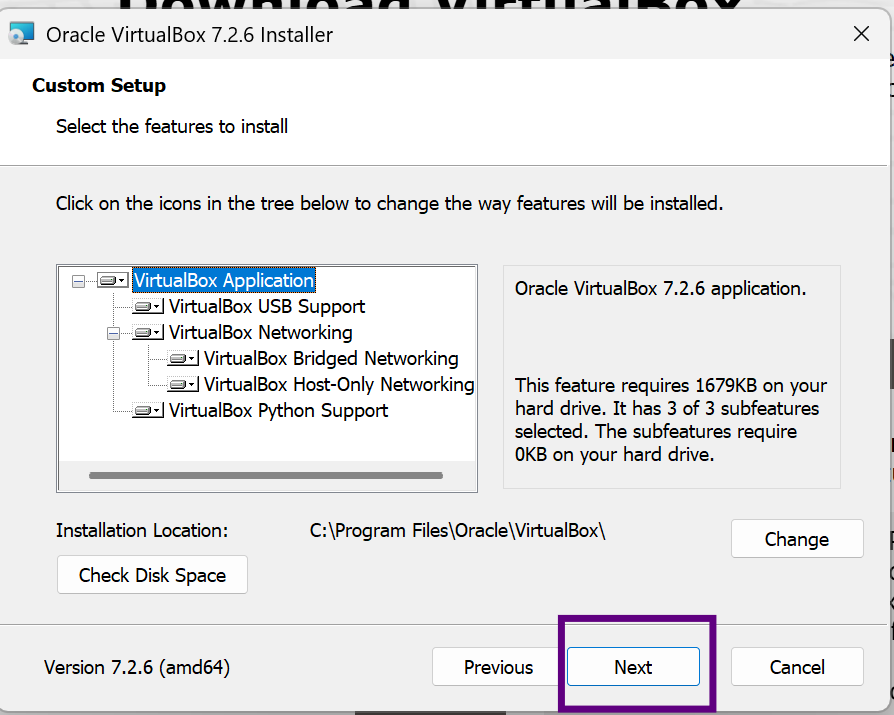894x715 pixels.
Task: Cancel the VirtualBox installation
Action: click(x=797, y=667)
